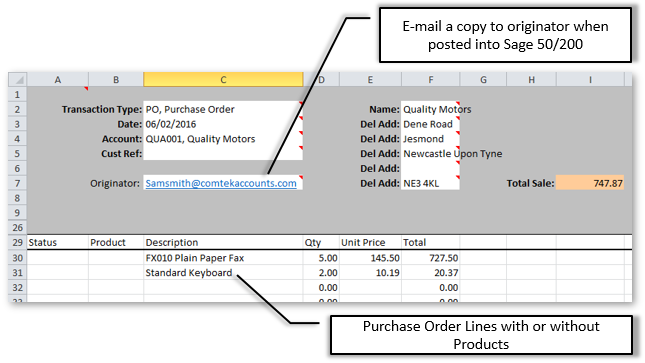Select column A header
This screenshot has width=645, height=363.
(58, 79)
